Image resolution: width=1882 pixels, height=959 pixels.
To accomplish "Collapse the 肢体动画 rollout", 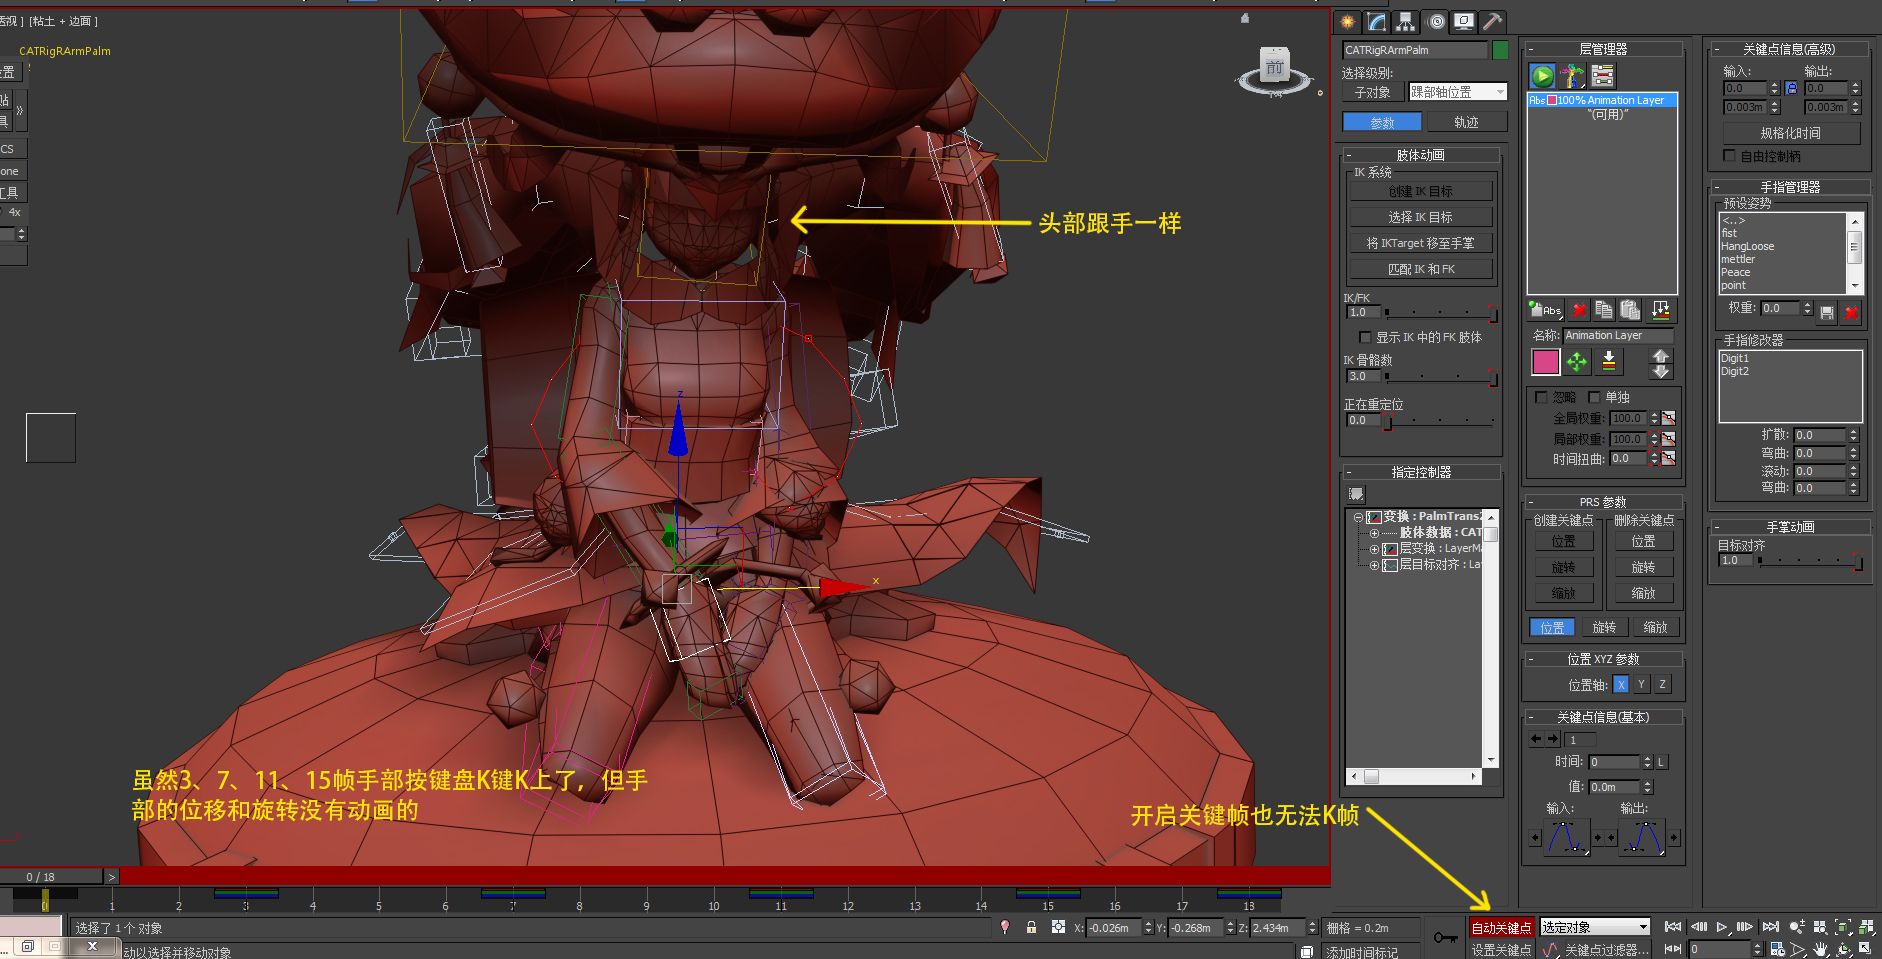I will pyautogui.click(x=1420, y=155).
